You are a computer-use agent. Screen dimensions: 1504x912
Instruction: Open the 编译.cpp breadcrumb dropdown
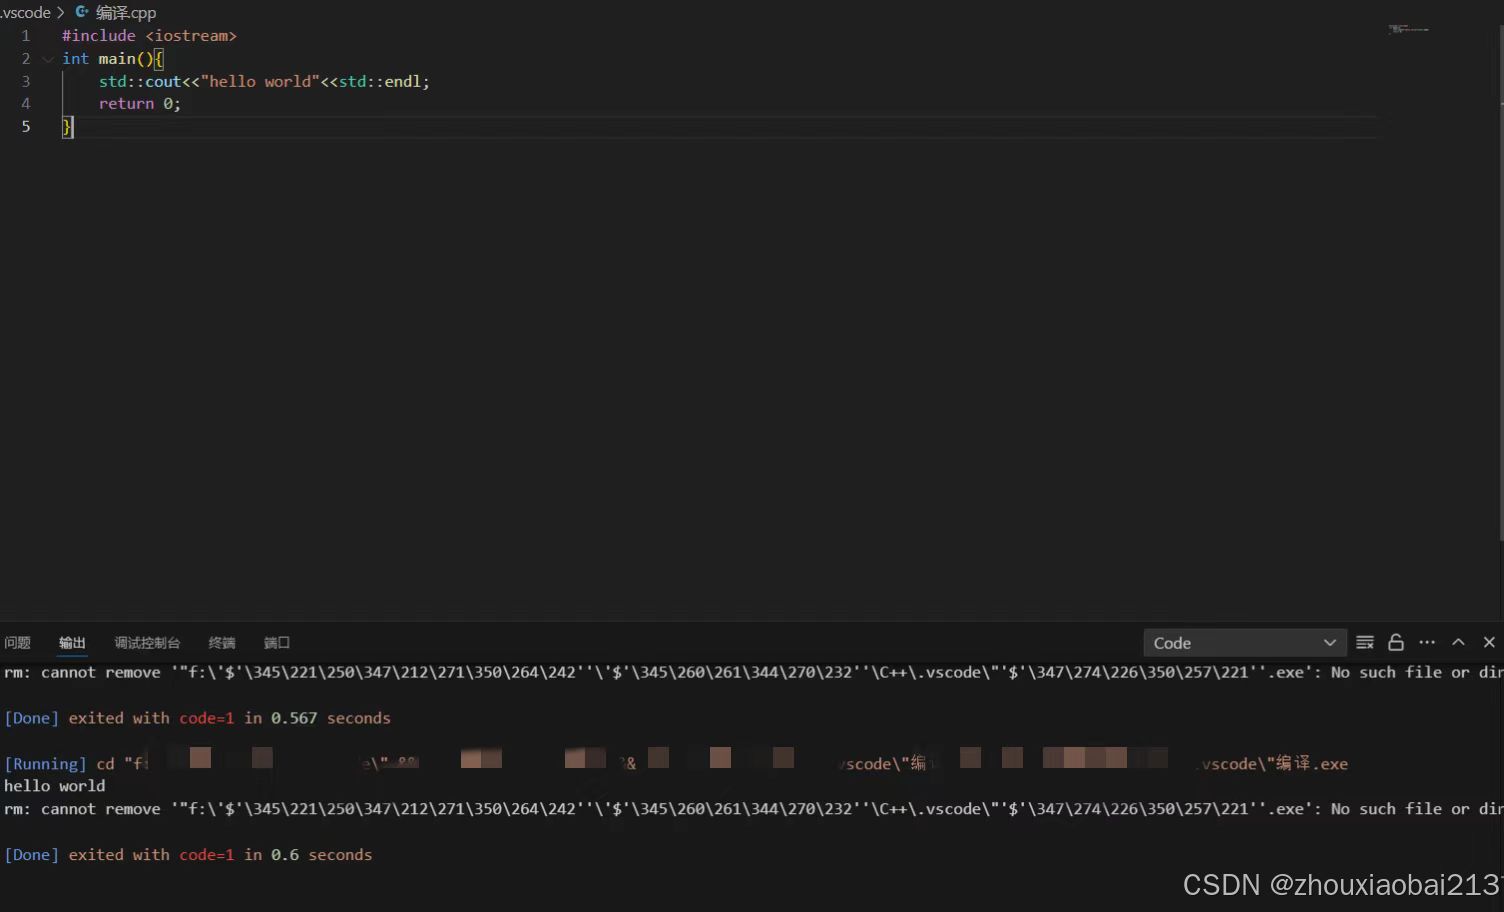click(x=124, y=12)
